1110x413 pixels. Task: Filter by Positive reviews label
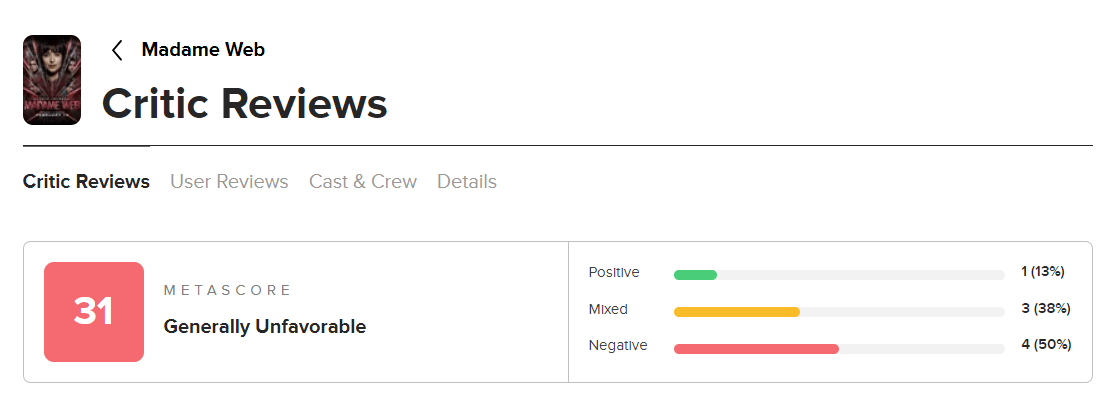point(614,272)
